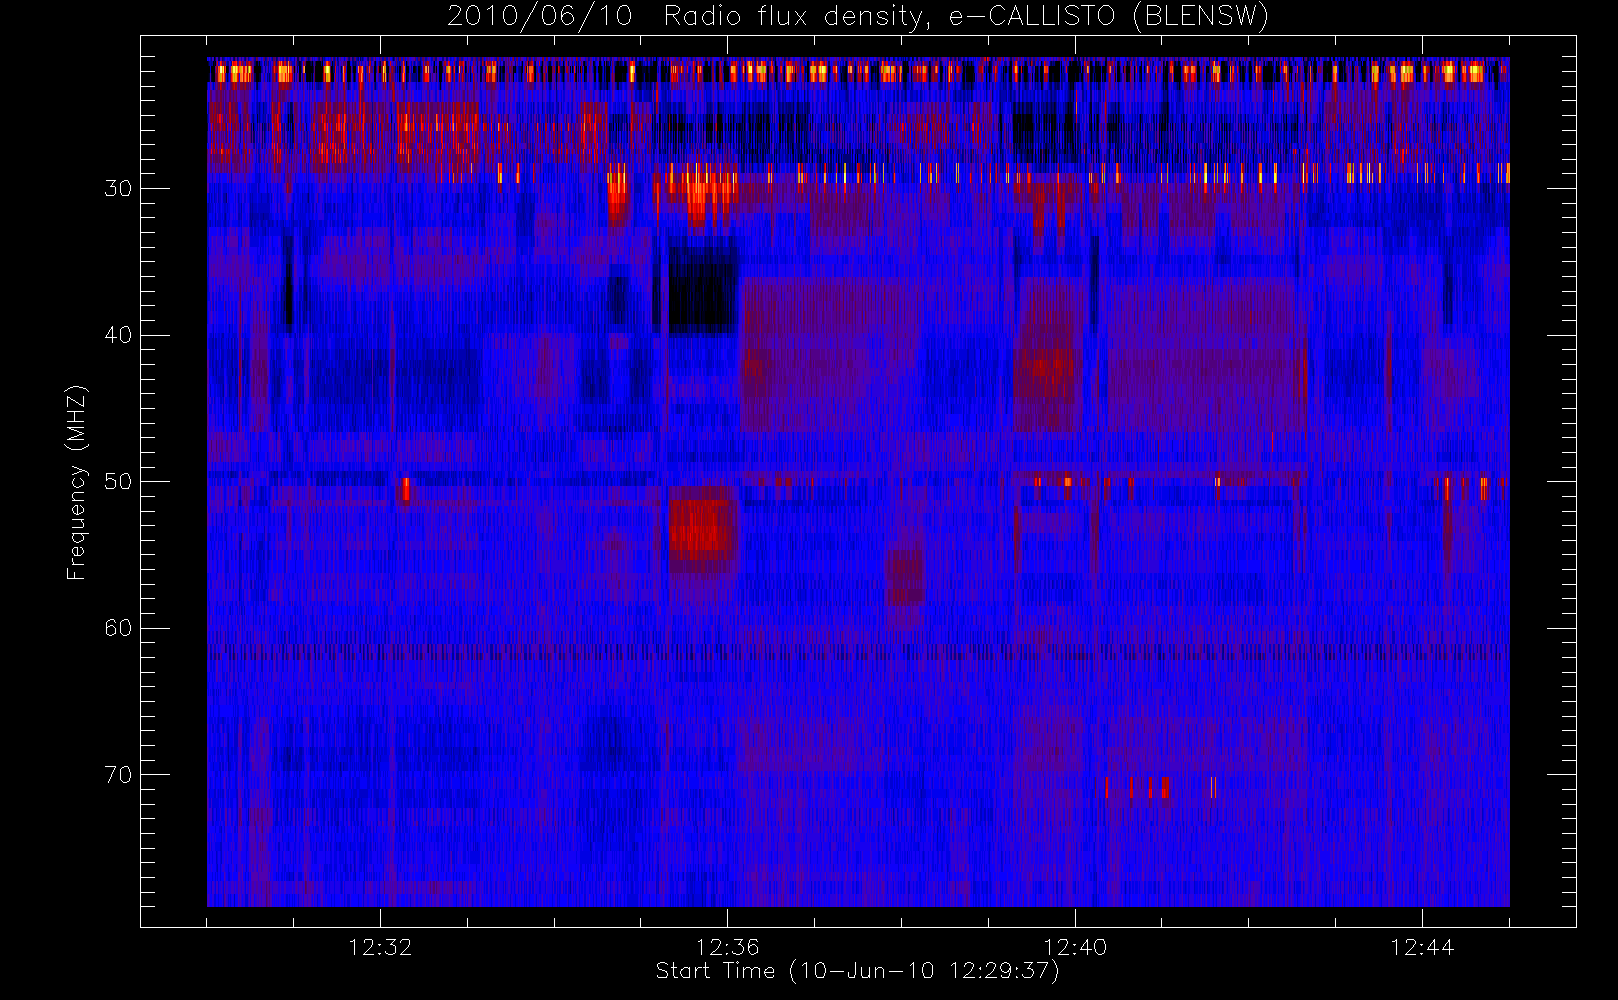
Task: Select the 12:32 time tick label
Action: point(380,947)
